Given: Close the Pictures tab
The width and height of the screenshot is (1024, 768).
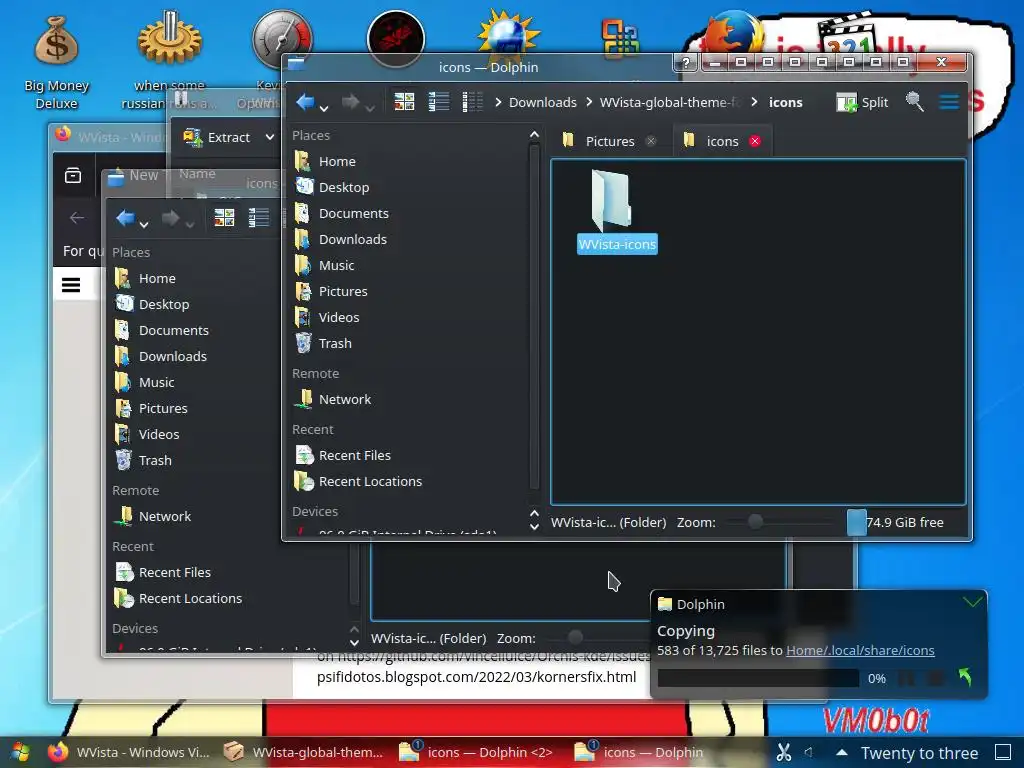Looking at the screenshot, I should [x=651, y=141].
